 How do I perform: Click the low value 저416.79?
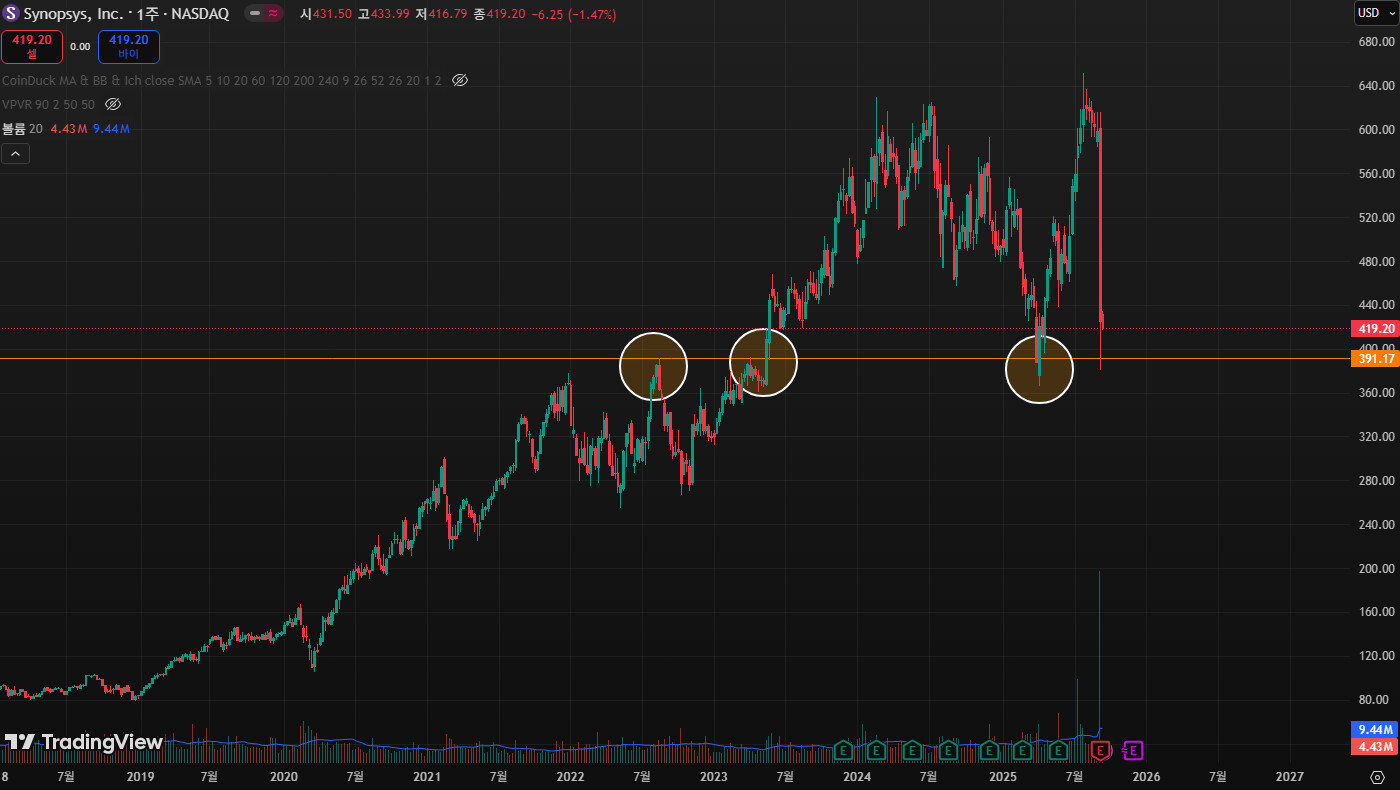(442, 14)
